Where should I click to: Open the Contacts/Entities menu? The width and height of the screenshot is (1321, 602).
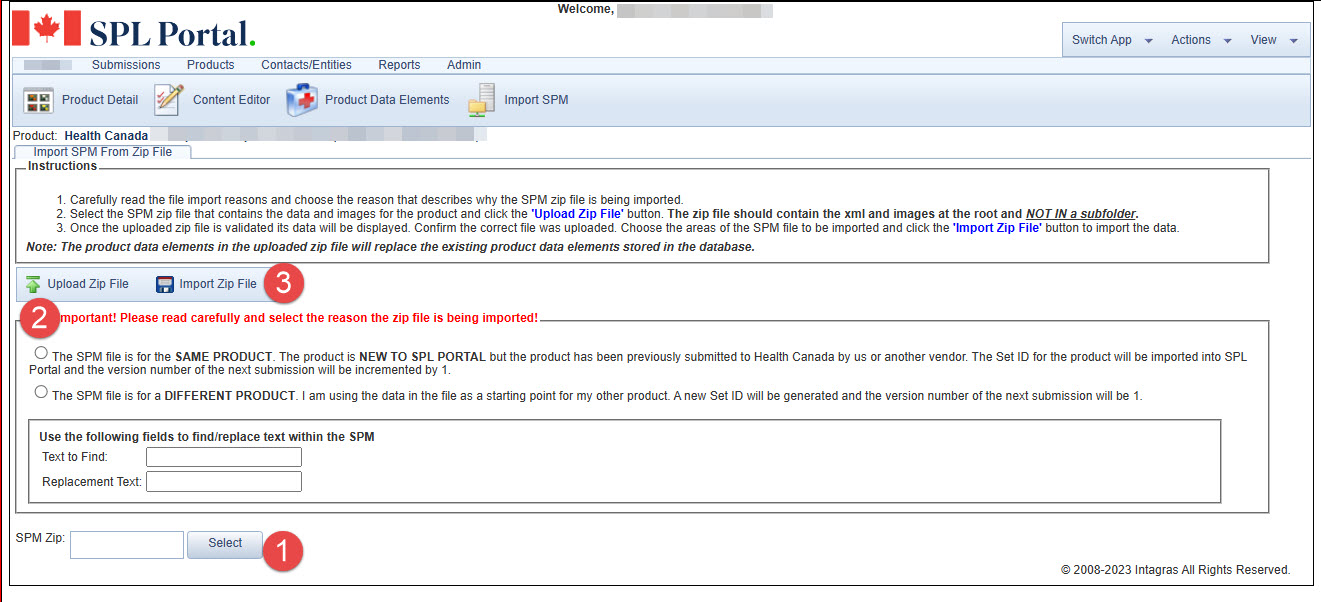click(x=306, y=65)
